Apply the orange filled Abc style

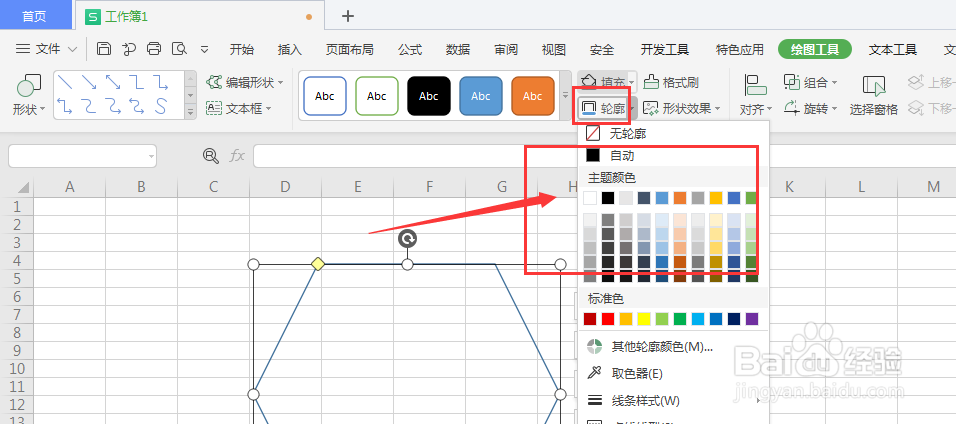(x=532, y=96)
